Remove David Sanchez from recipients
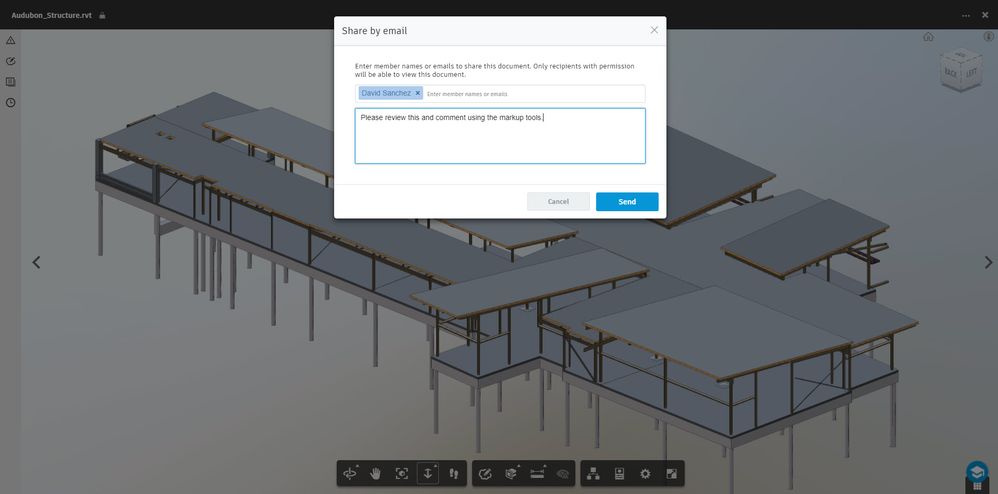 click(x=418, y=93)
